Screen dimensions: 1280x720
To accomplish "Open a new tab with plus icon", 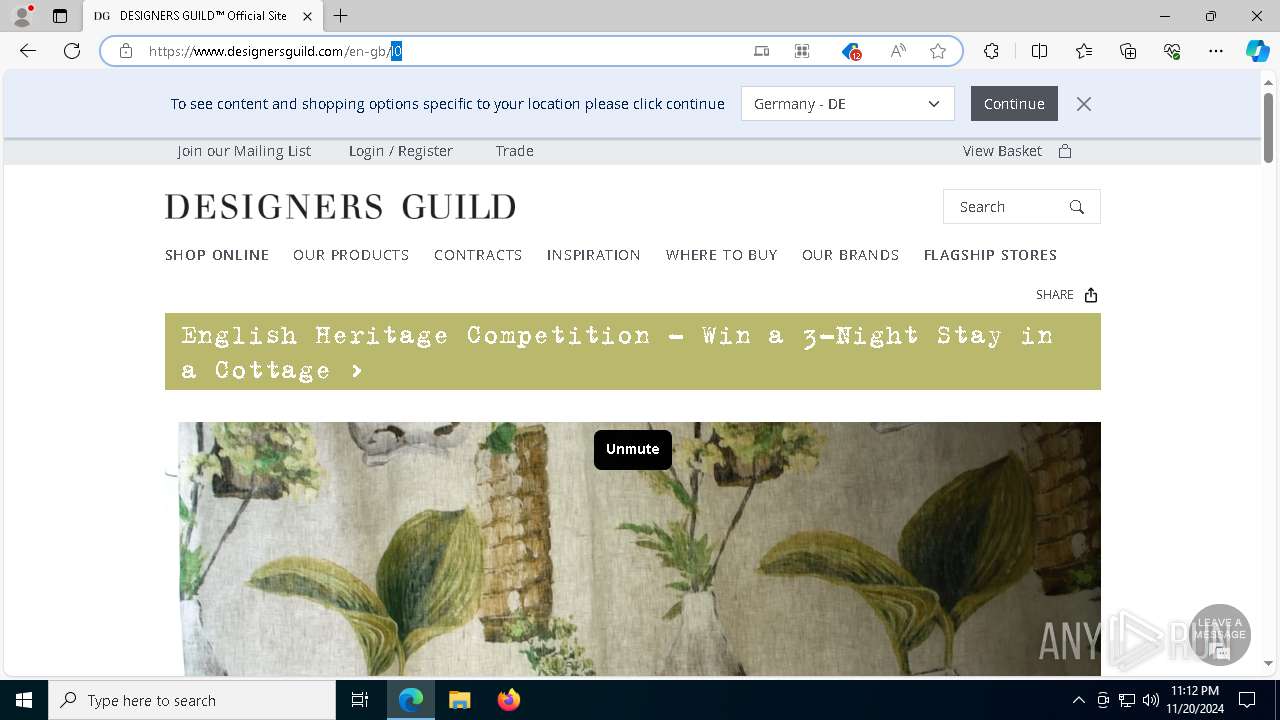I will click(341, 16).
